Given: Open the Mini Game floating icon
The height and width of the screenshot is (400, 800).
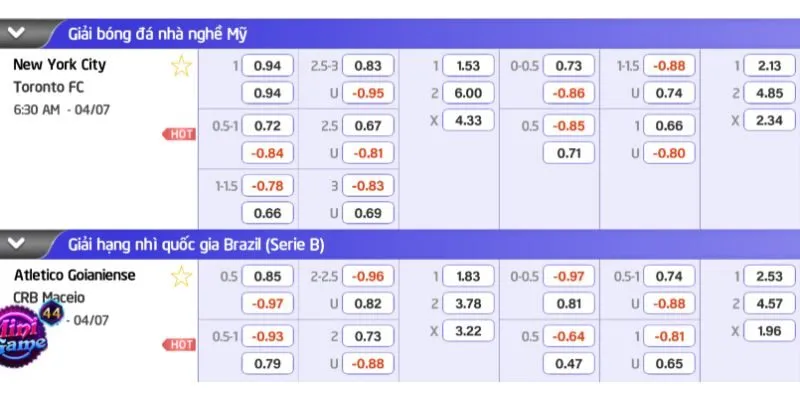Looking at the screenshot, I should [24, 335].
